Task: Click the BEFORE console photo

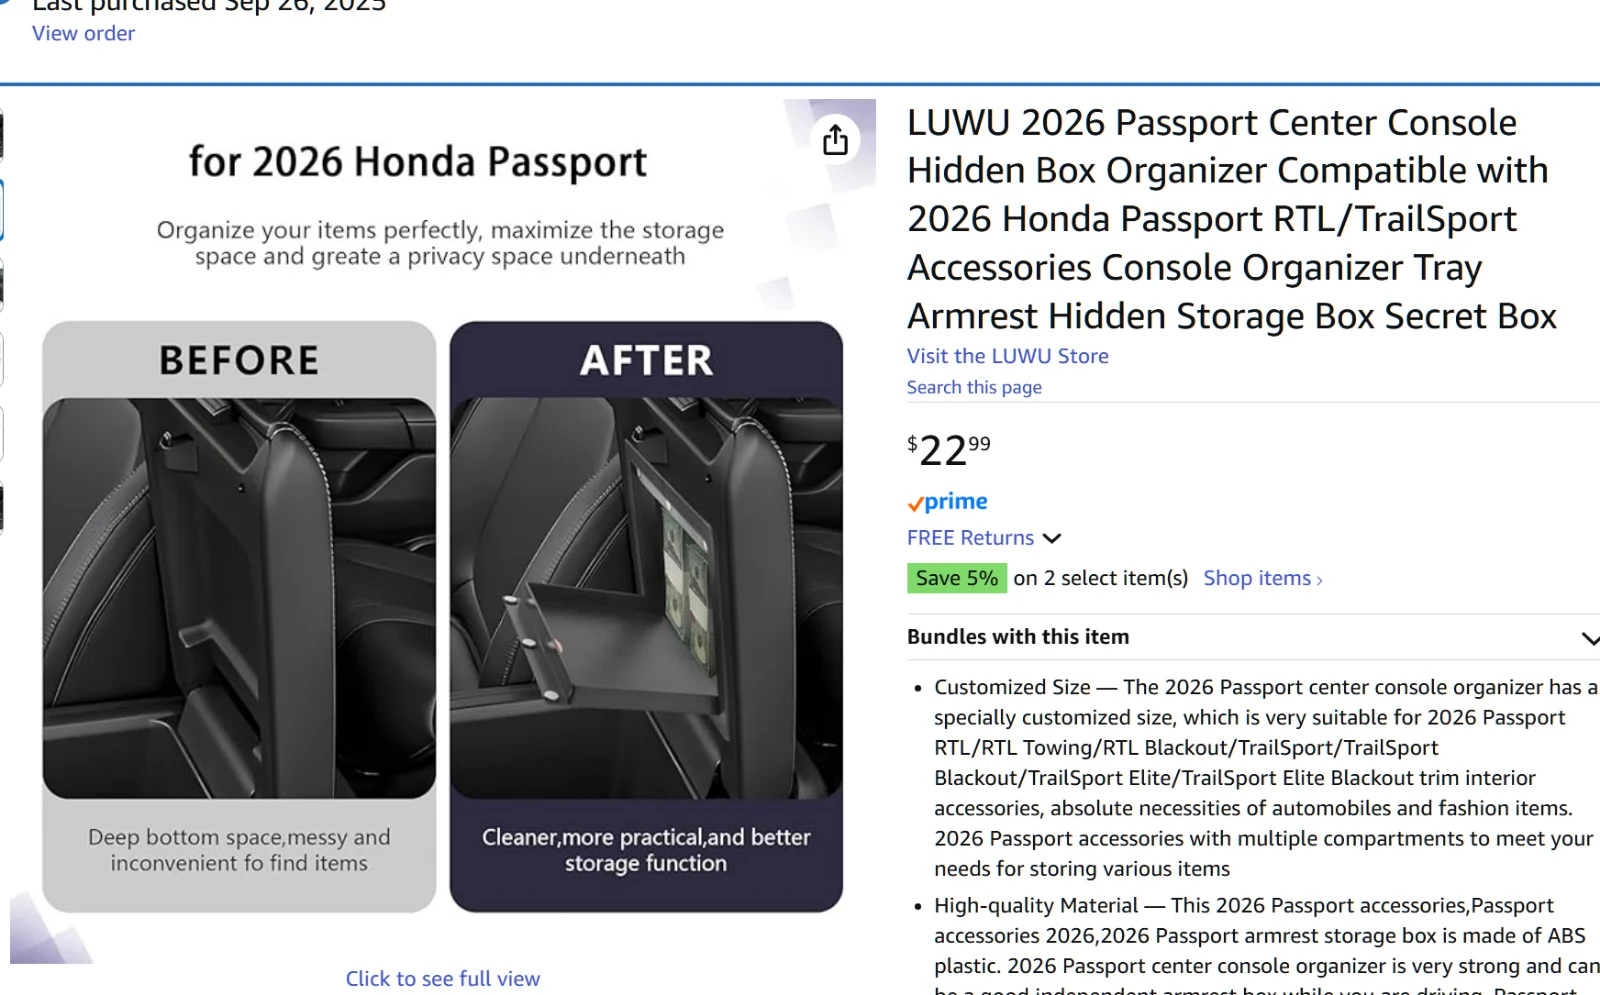Action: (239, 597)
